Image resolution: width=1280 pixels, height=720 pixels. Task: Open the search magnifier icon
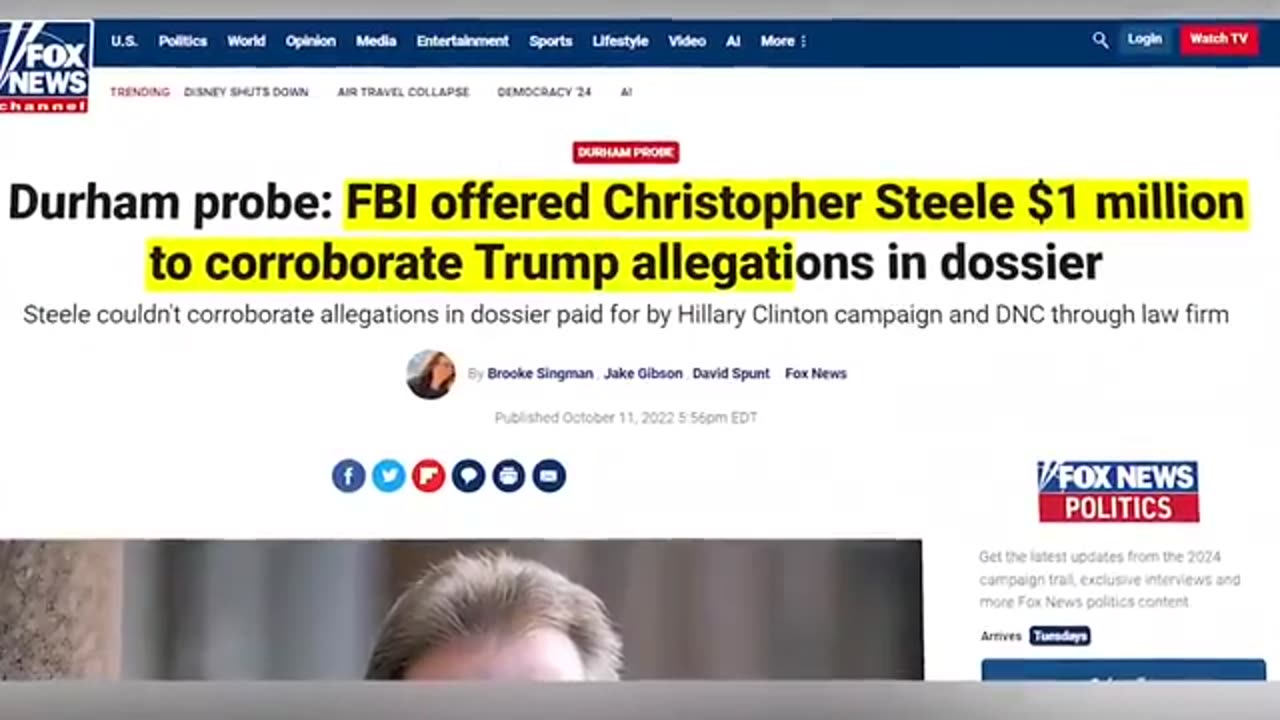[x=1100, y=40]
